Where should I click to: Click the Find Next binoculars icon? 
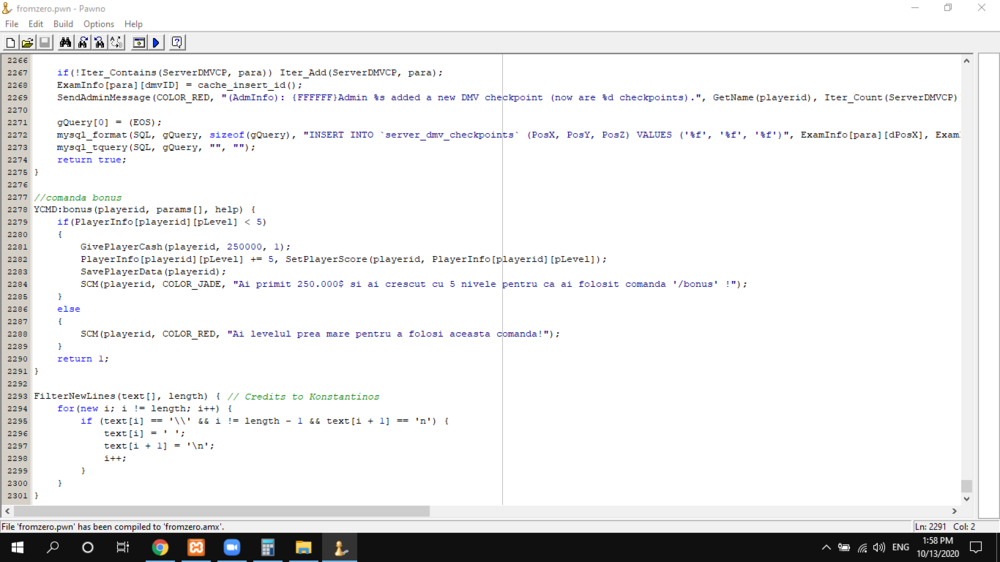(82, 43)
